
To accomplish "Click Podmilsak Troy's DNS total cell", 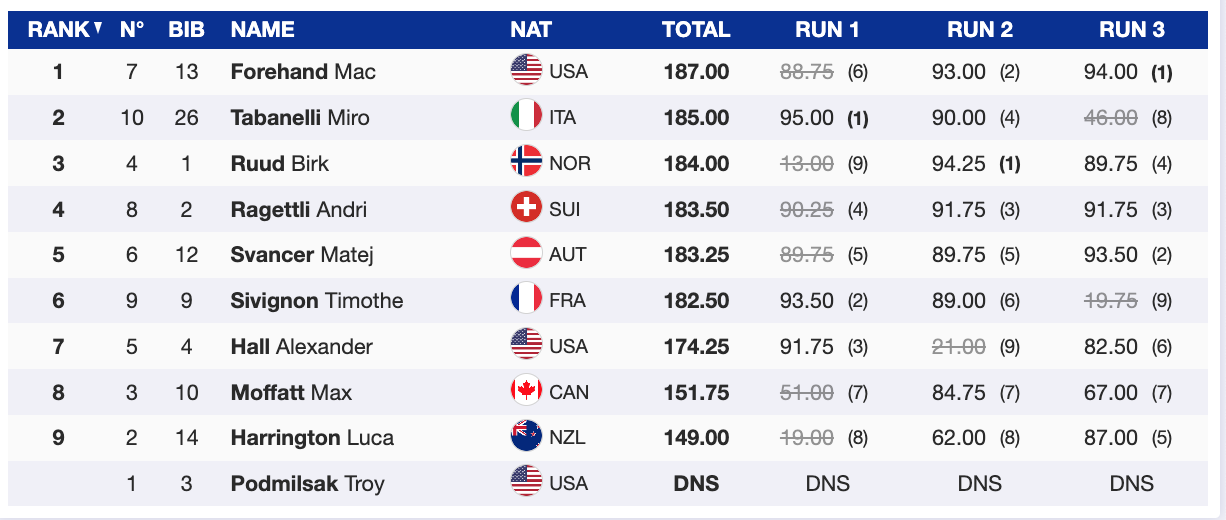I will click(x=696, y=484).
